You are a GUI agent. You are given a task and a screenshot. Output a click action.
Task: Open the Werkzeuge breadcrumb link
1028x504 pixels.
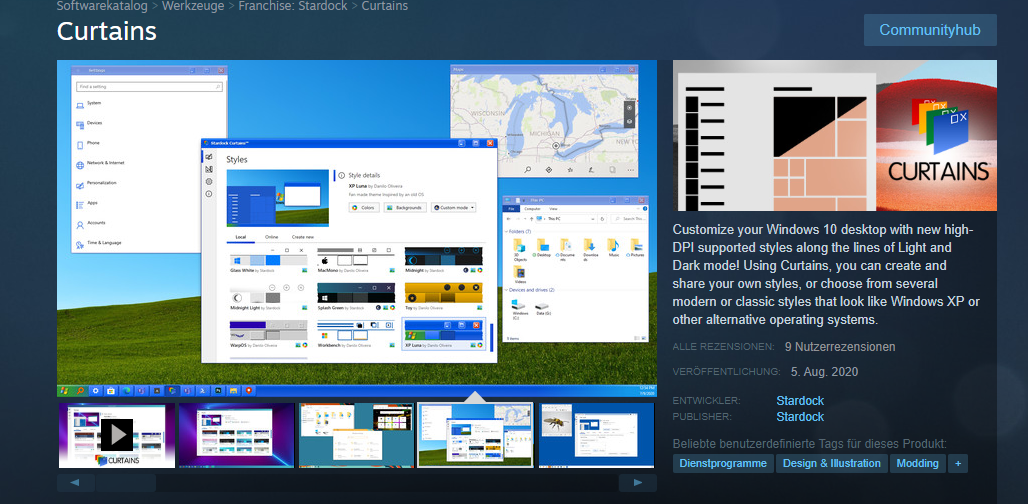coord(193,7)
